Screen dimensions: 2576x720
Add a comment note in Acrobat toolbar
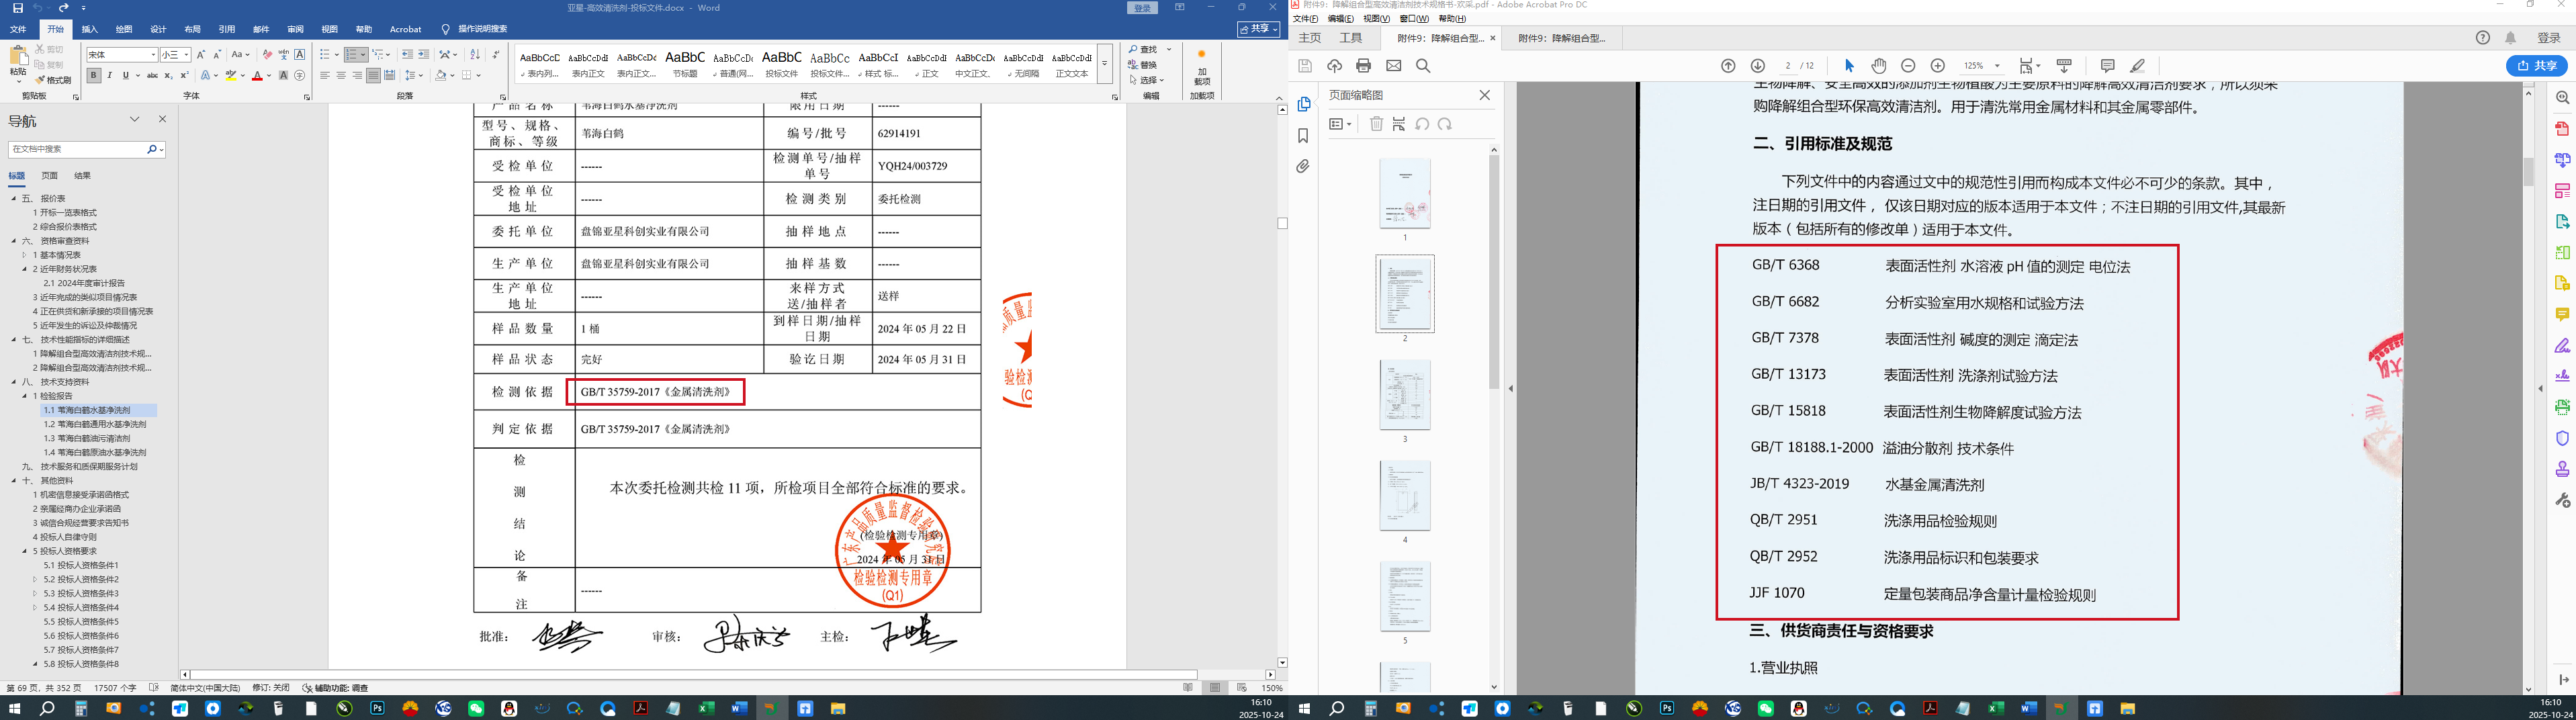click(x=2108, y=66)
